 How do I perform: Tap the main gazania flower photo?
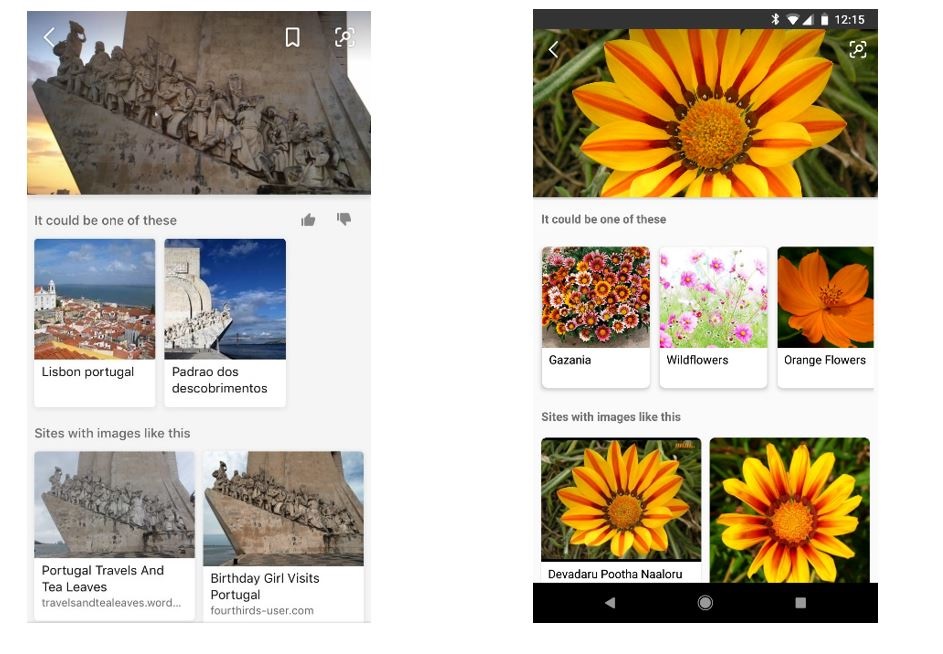tap(705, 113)
